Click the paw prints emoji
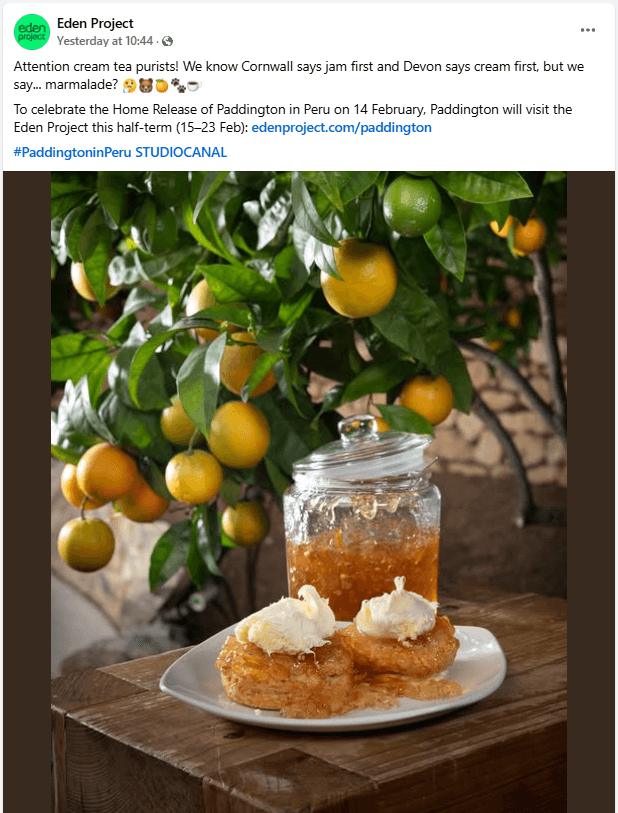 [178, 85]
